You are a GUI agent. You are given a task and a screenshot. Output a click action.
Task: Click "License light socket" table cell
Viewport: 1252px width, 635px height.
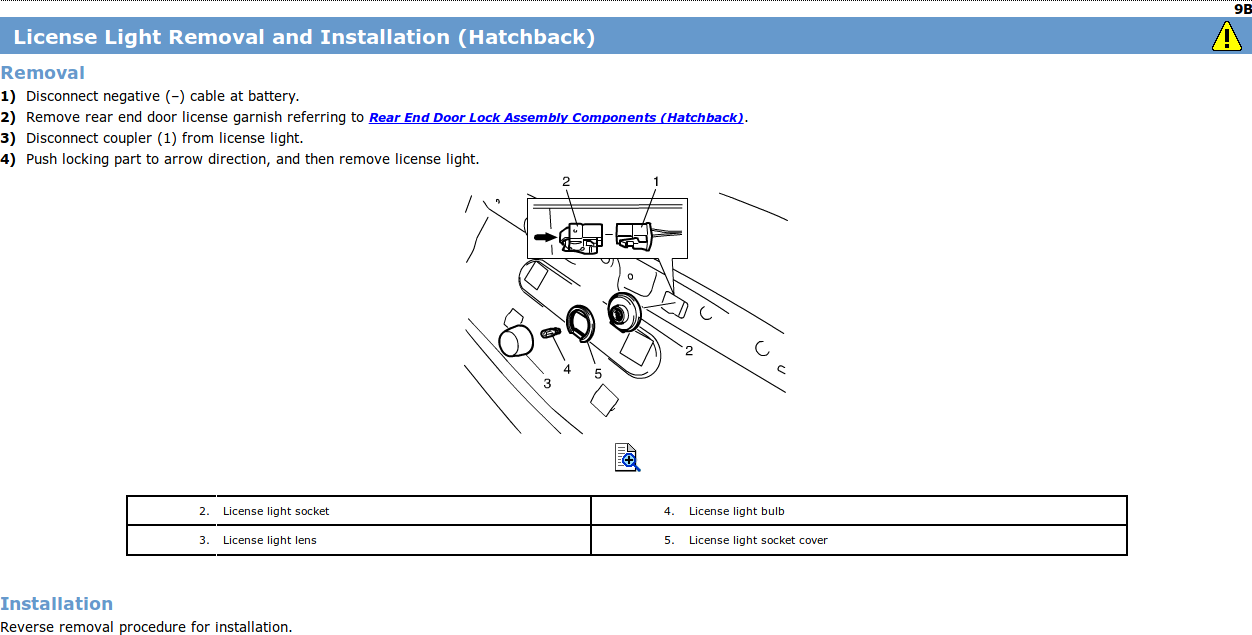[x=276, y=511]
